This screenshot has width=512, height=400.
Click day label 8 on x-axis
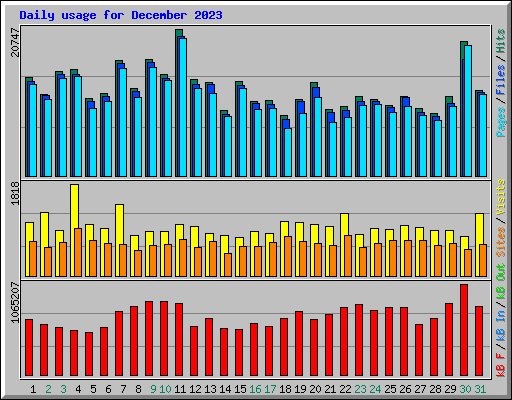(x=138, y=389)
